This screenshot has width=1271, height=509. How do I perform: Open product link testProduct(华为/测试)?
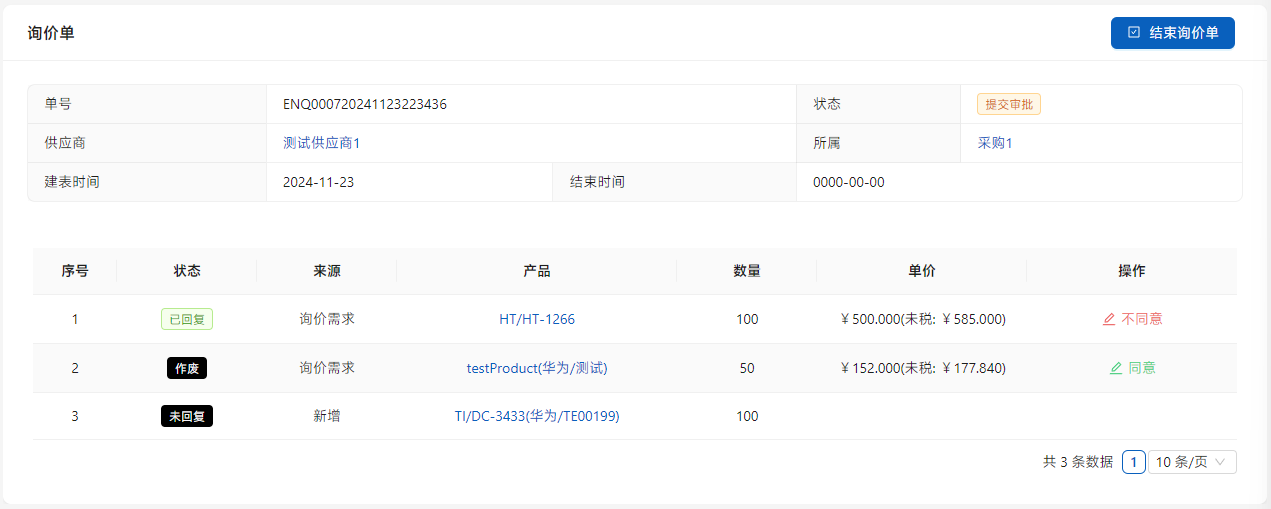537,368
